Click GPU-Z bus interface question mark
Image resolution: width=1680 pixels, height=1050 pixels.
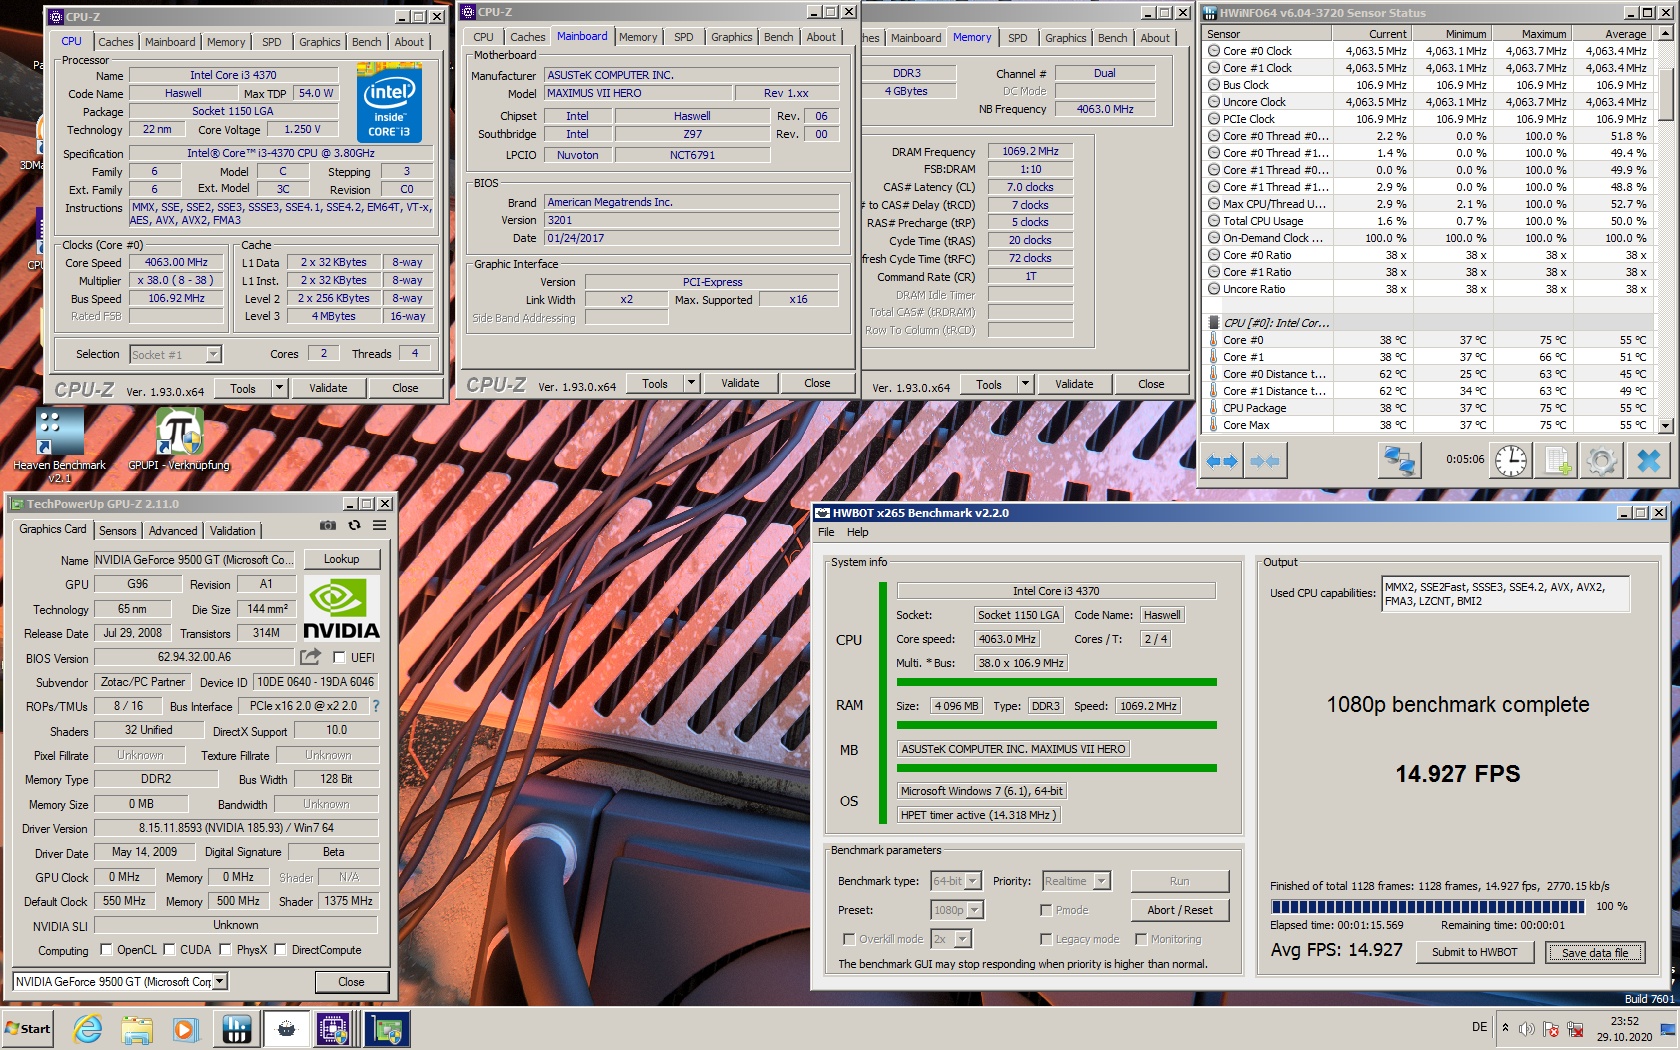(x=376, y=706)
